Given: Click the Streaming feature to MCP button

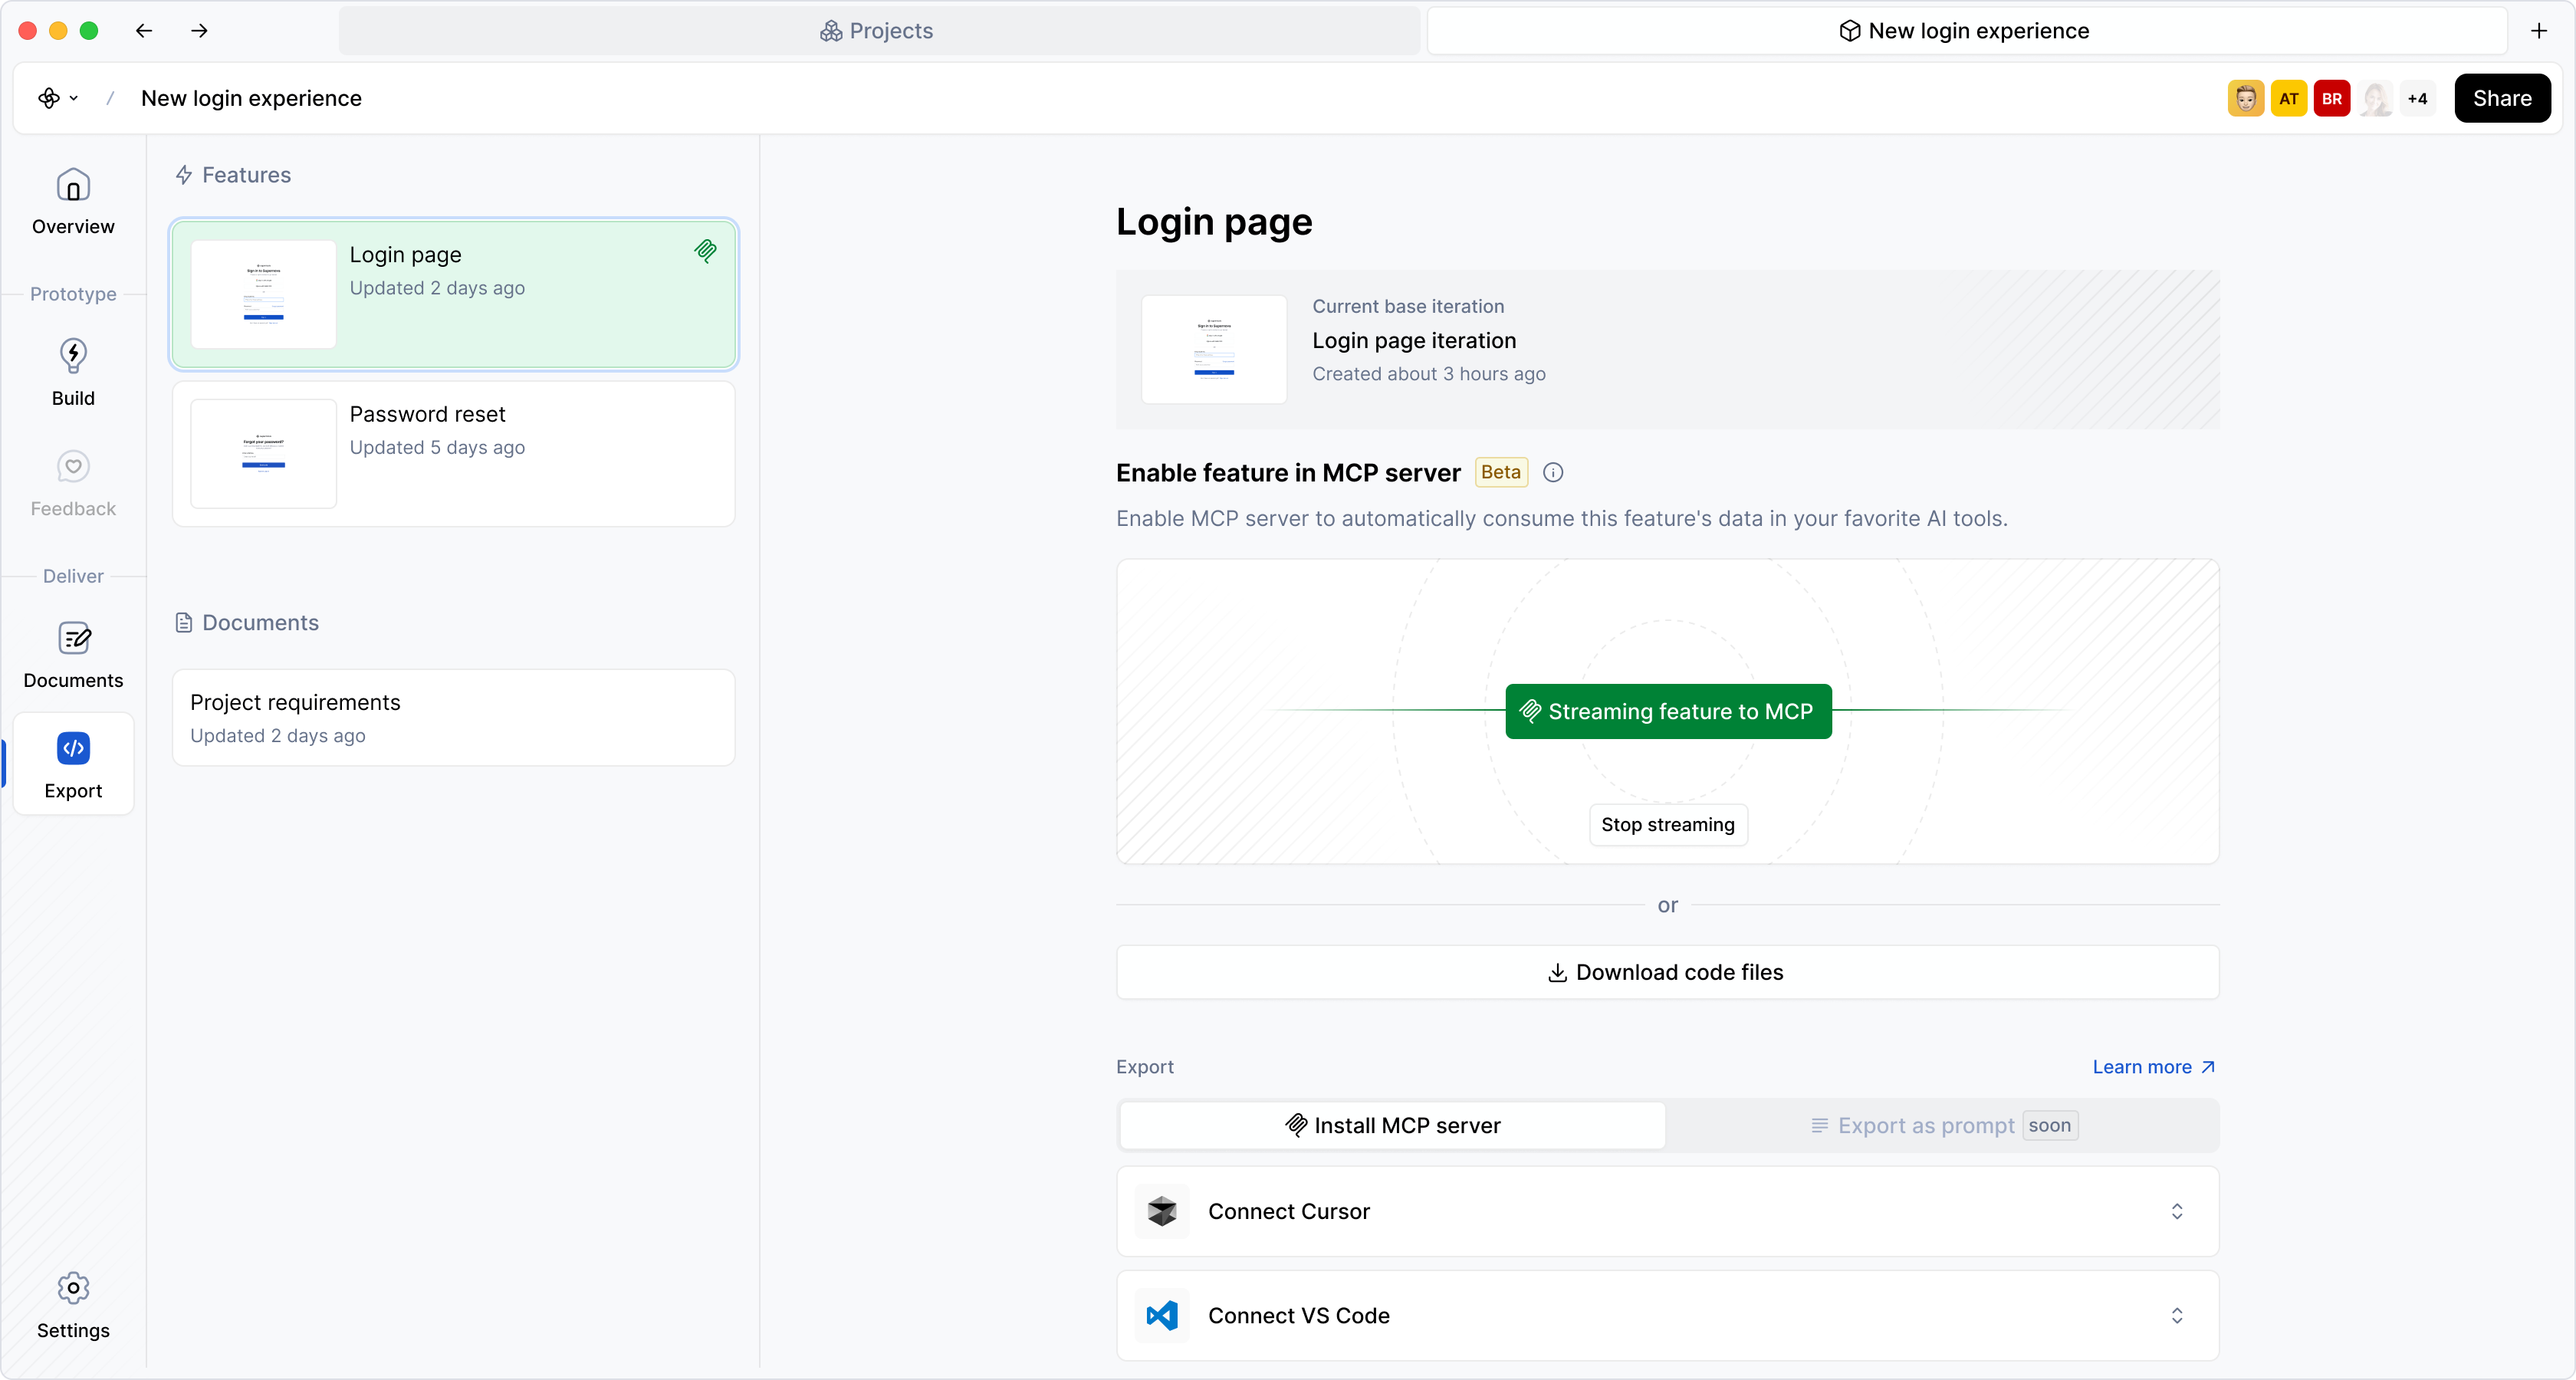Looking at the screenshot, I should pyautogui.click(x=1667, y=712).
